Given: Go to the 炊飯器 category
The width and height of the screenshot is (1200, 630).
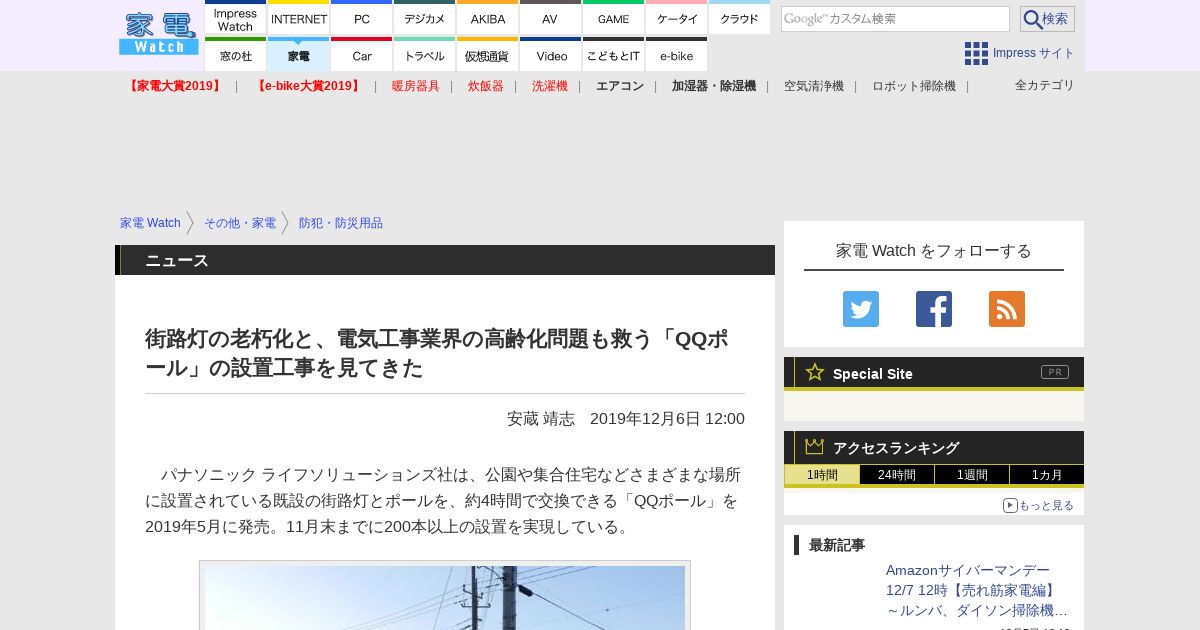Looking at the screenshot, I should pos(486,86).
